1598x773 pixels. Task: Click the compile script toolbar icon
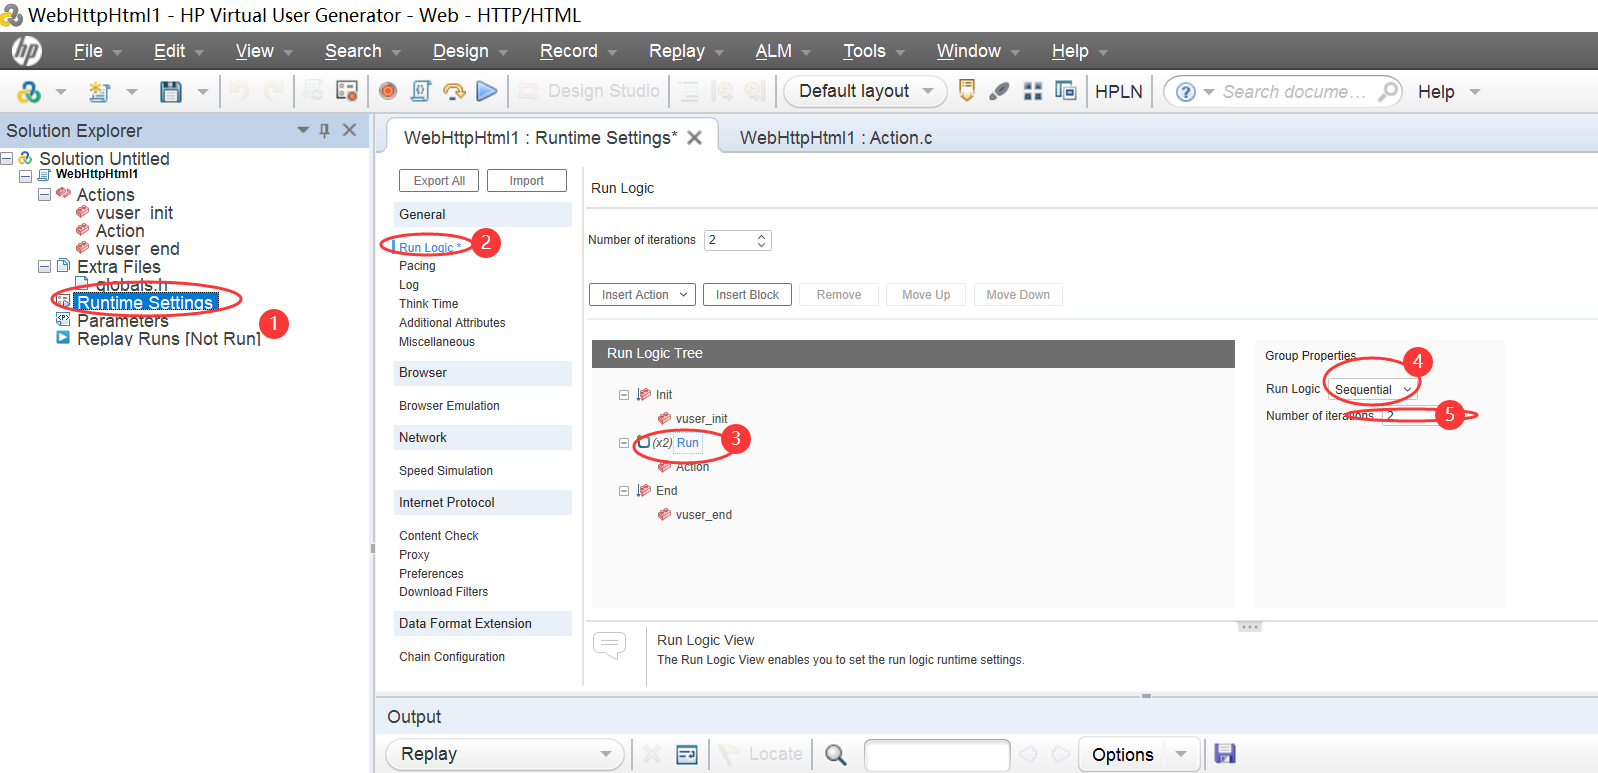click(x=421, y=91)
